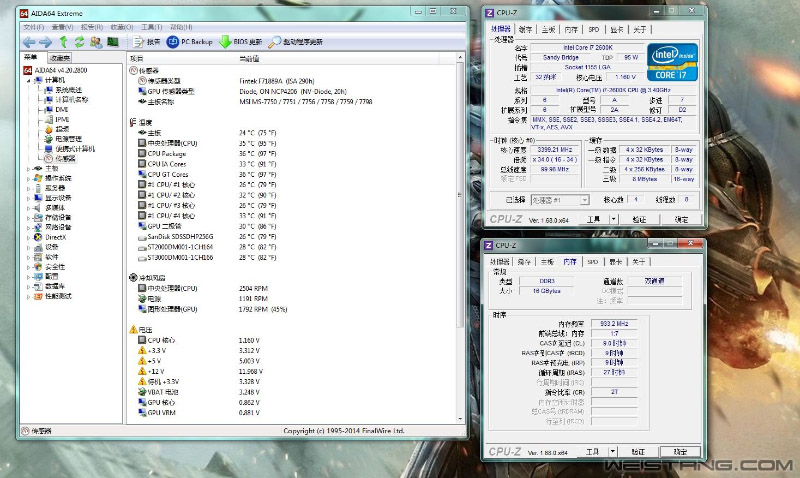
Task: Select the DMI tree item
Action: click(57, 110)
